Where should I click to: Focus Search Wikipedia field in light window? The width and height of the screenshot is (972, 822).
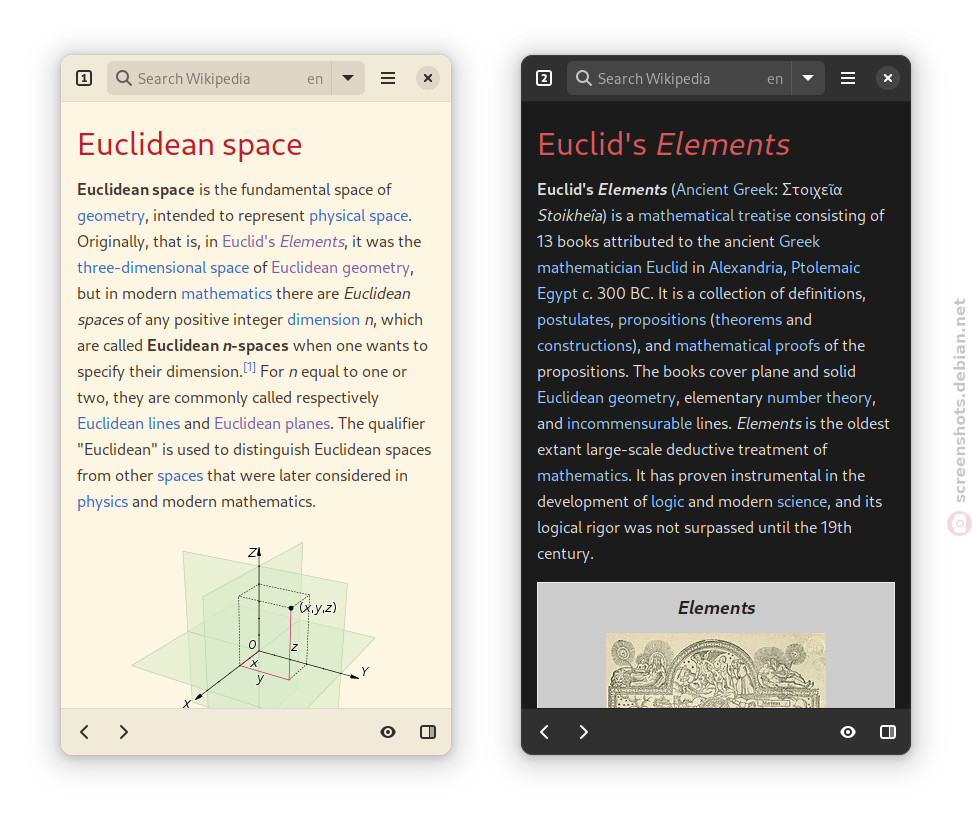pyautogui.click(x=219, y=78)
